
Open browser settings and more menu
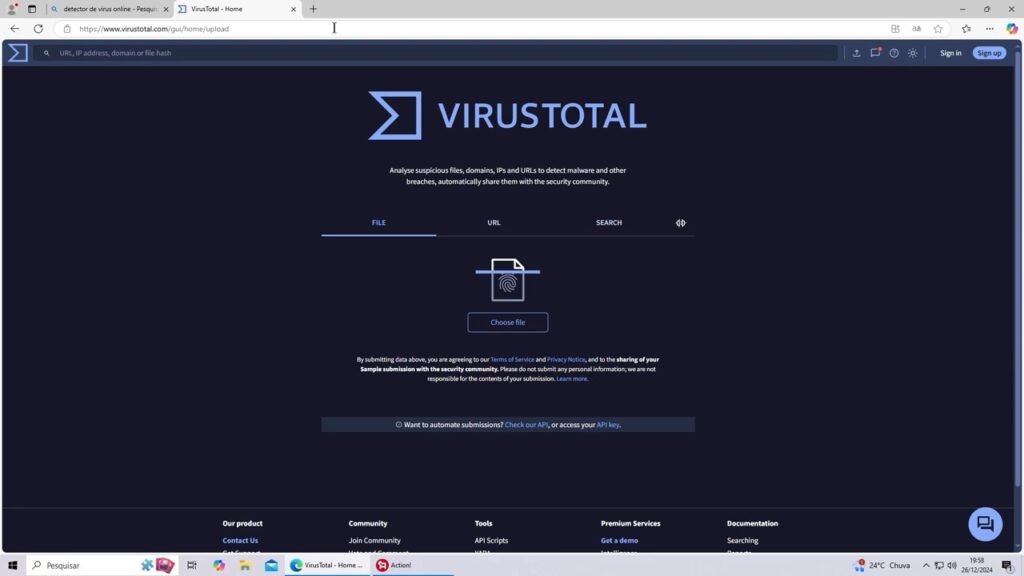[x=989, y=29]
